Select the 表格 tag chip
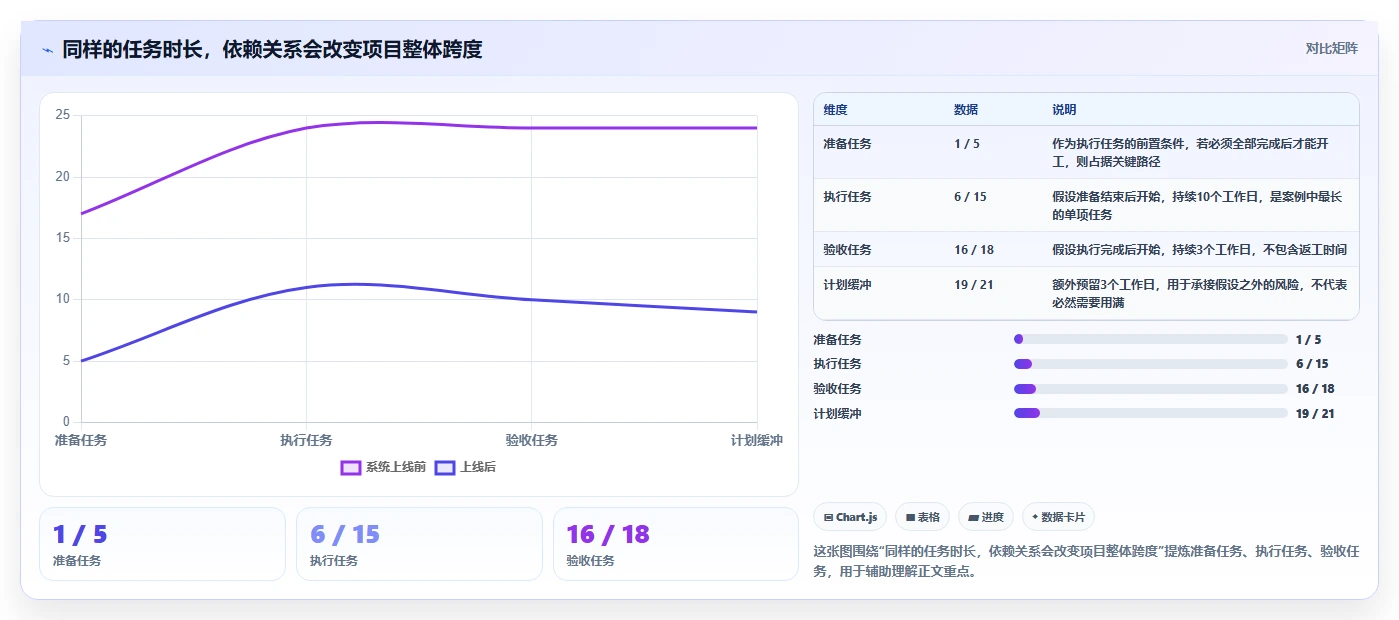This screenshot has width=1399, height=620. (922, 517)
